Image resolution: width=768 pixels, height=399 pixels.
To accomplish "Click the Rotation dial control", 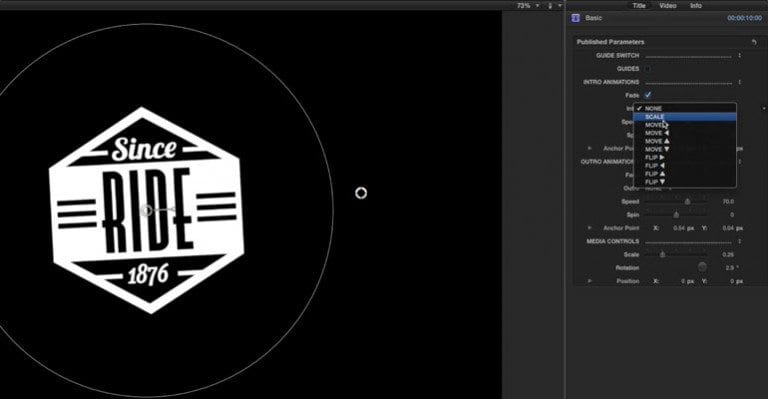I will tap(702, 267).
